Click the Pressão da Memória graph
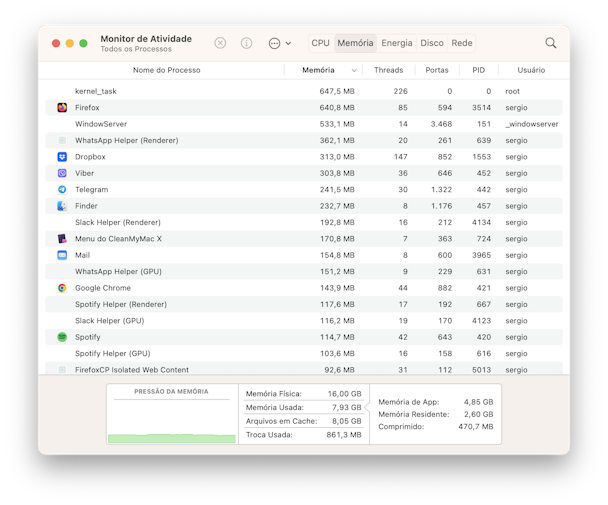The height and width of the screenshot is (505, 608). pos(171,421)
